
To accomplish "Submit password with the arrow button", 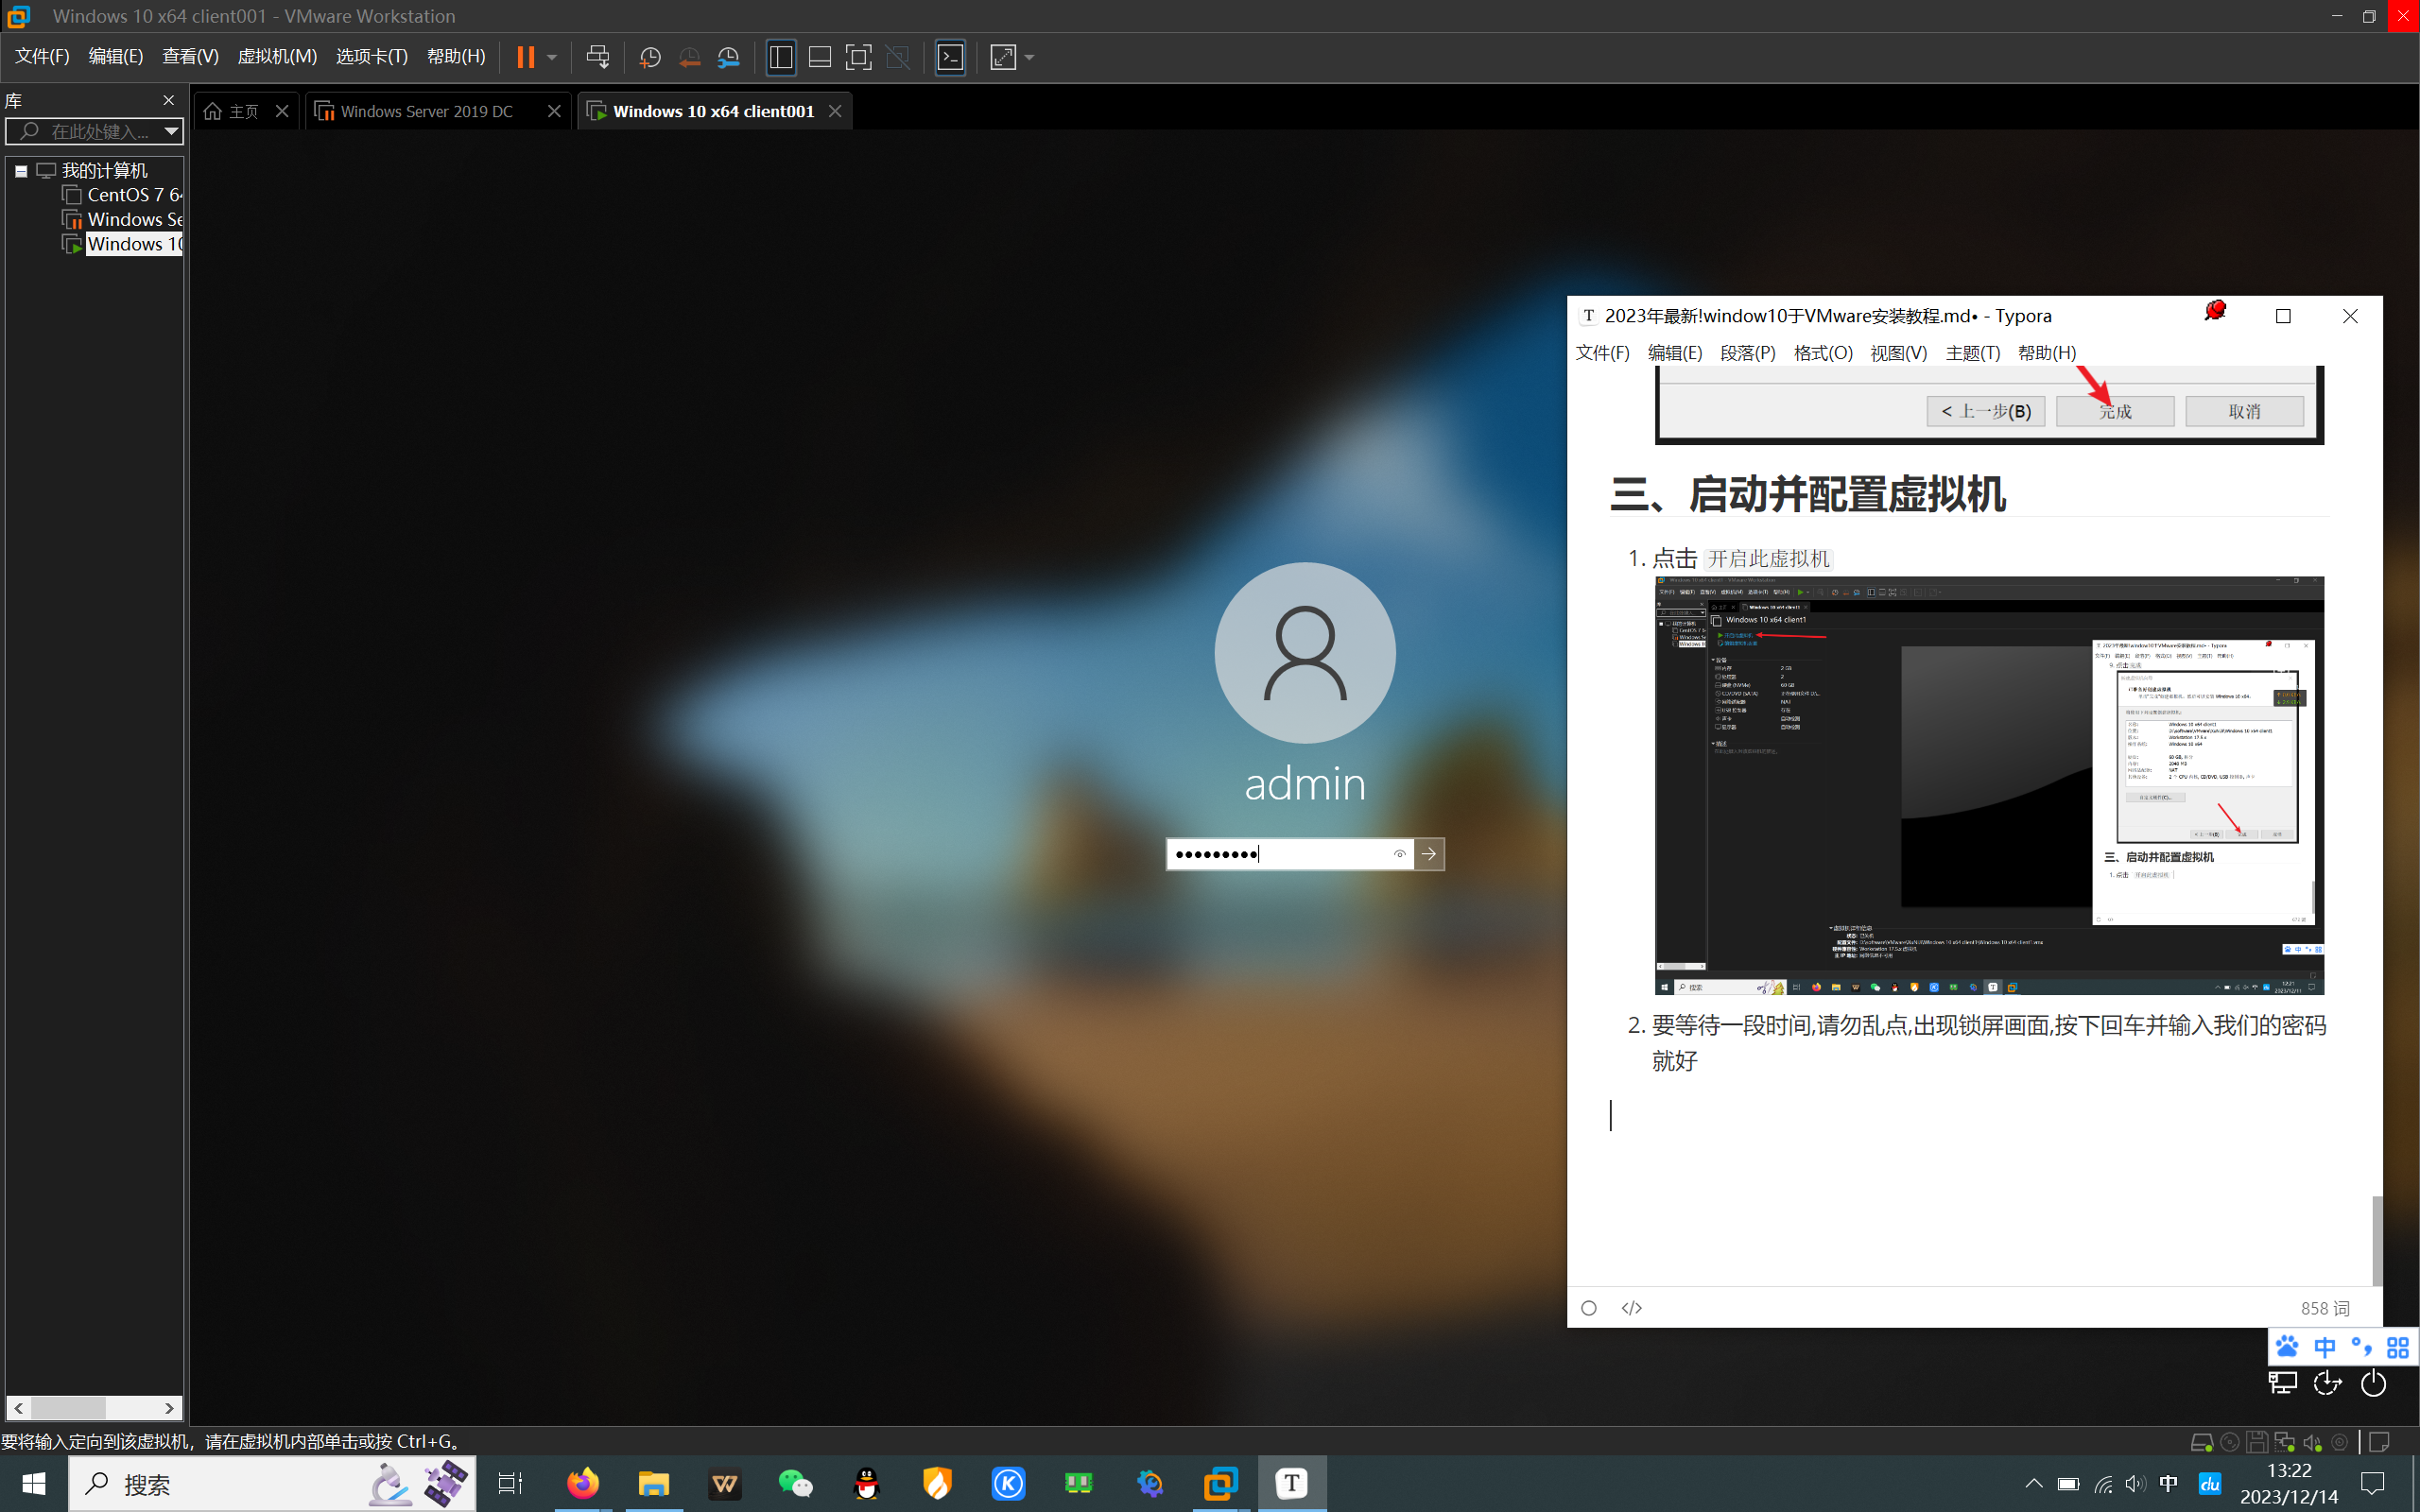I will 1429,854.
